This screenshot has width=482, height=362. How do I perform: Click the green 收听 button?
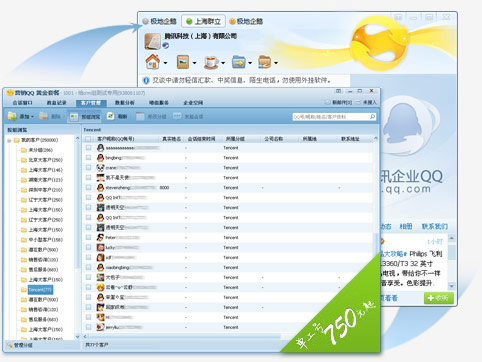point(439,298)
